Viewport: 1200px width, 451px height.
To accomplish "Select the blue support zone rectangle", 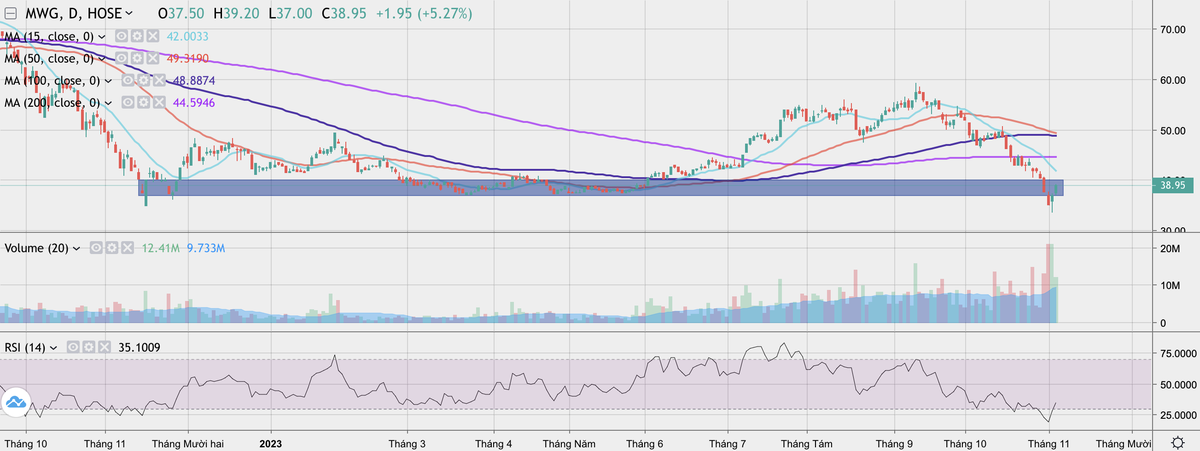I will pos(600,188).
